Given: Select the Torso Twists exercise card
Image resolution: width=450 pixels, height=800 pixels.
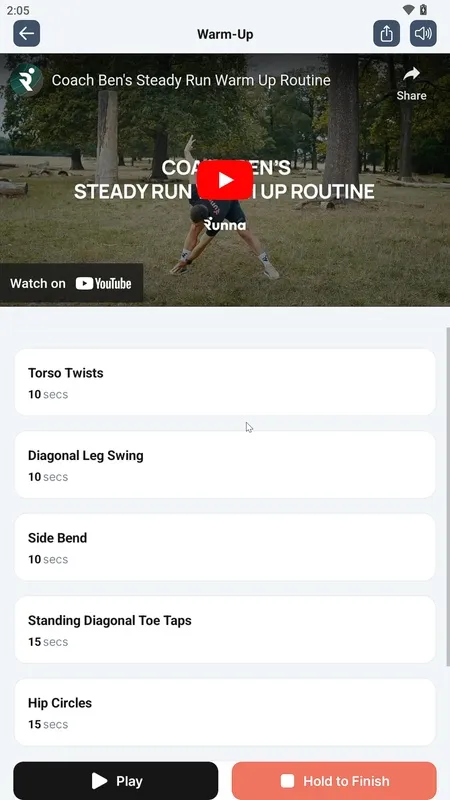Looking at the screenshot, I should (225, 382).
